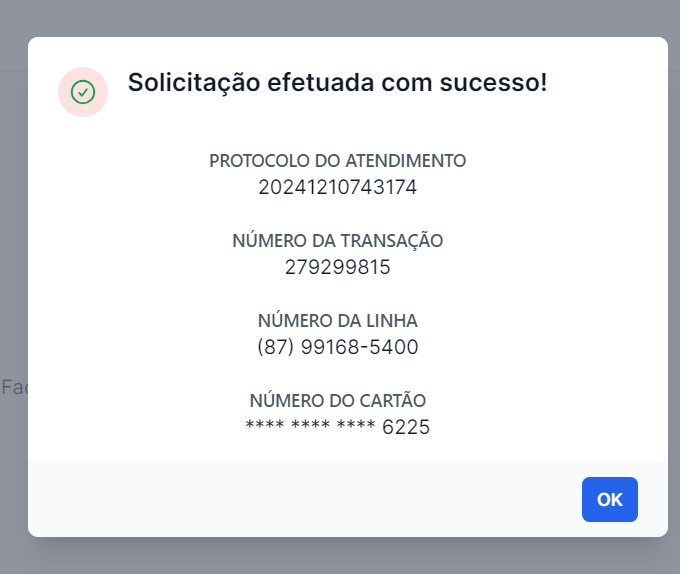Click the 'Solicitação efetuada com sucesso!' heading
This screenshot has width=680, height=574.
(x=337, y=82)
